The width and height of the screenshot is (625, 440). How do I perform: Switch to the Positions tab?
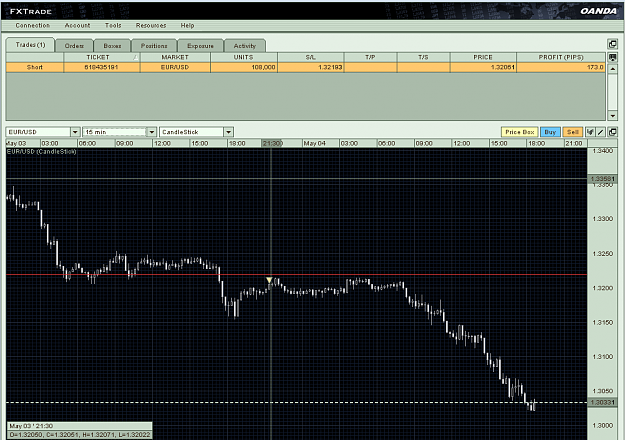[154, 46]
